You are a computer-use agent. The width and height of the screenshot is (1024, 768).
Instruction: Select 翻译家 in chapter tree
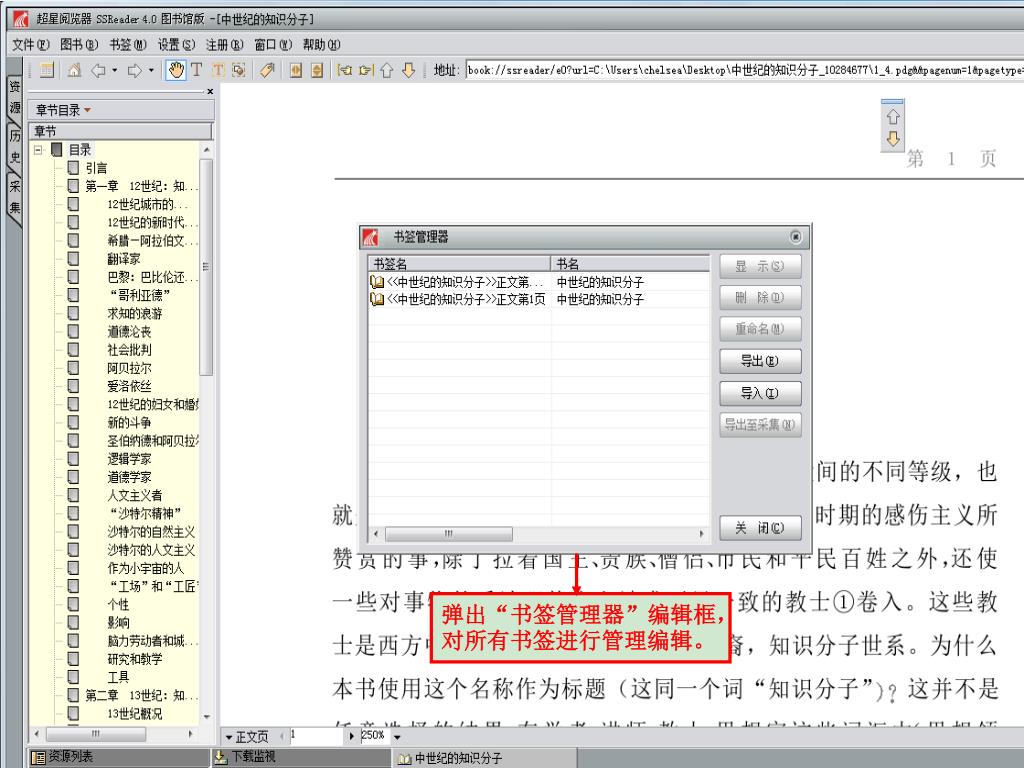pyautogui.click(x=124, y=259)
